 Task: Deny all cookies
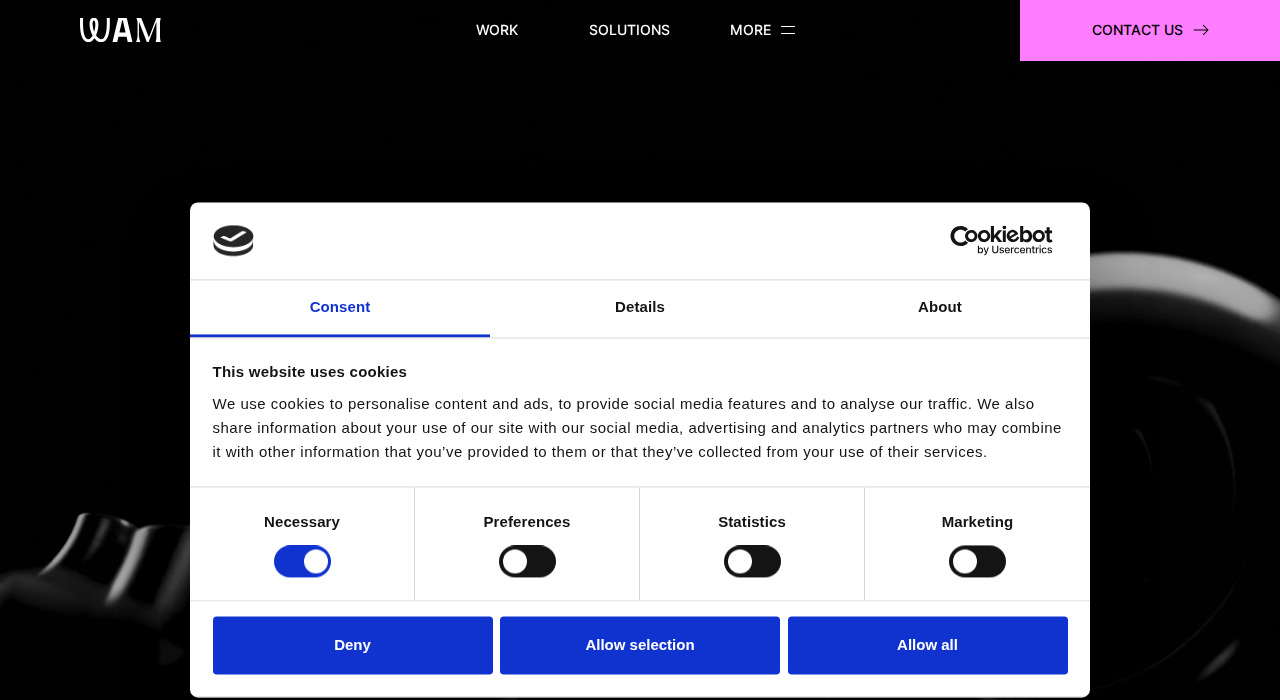click(x=353, y=645)
